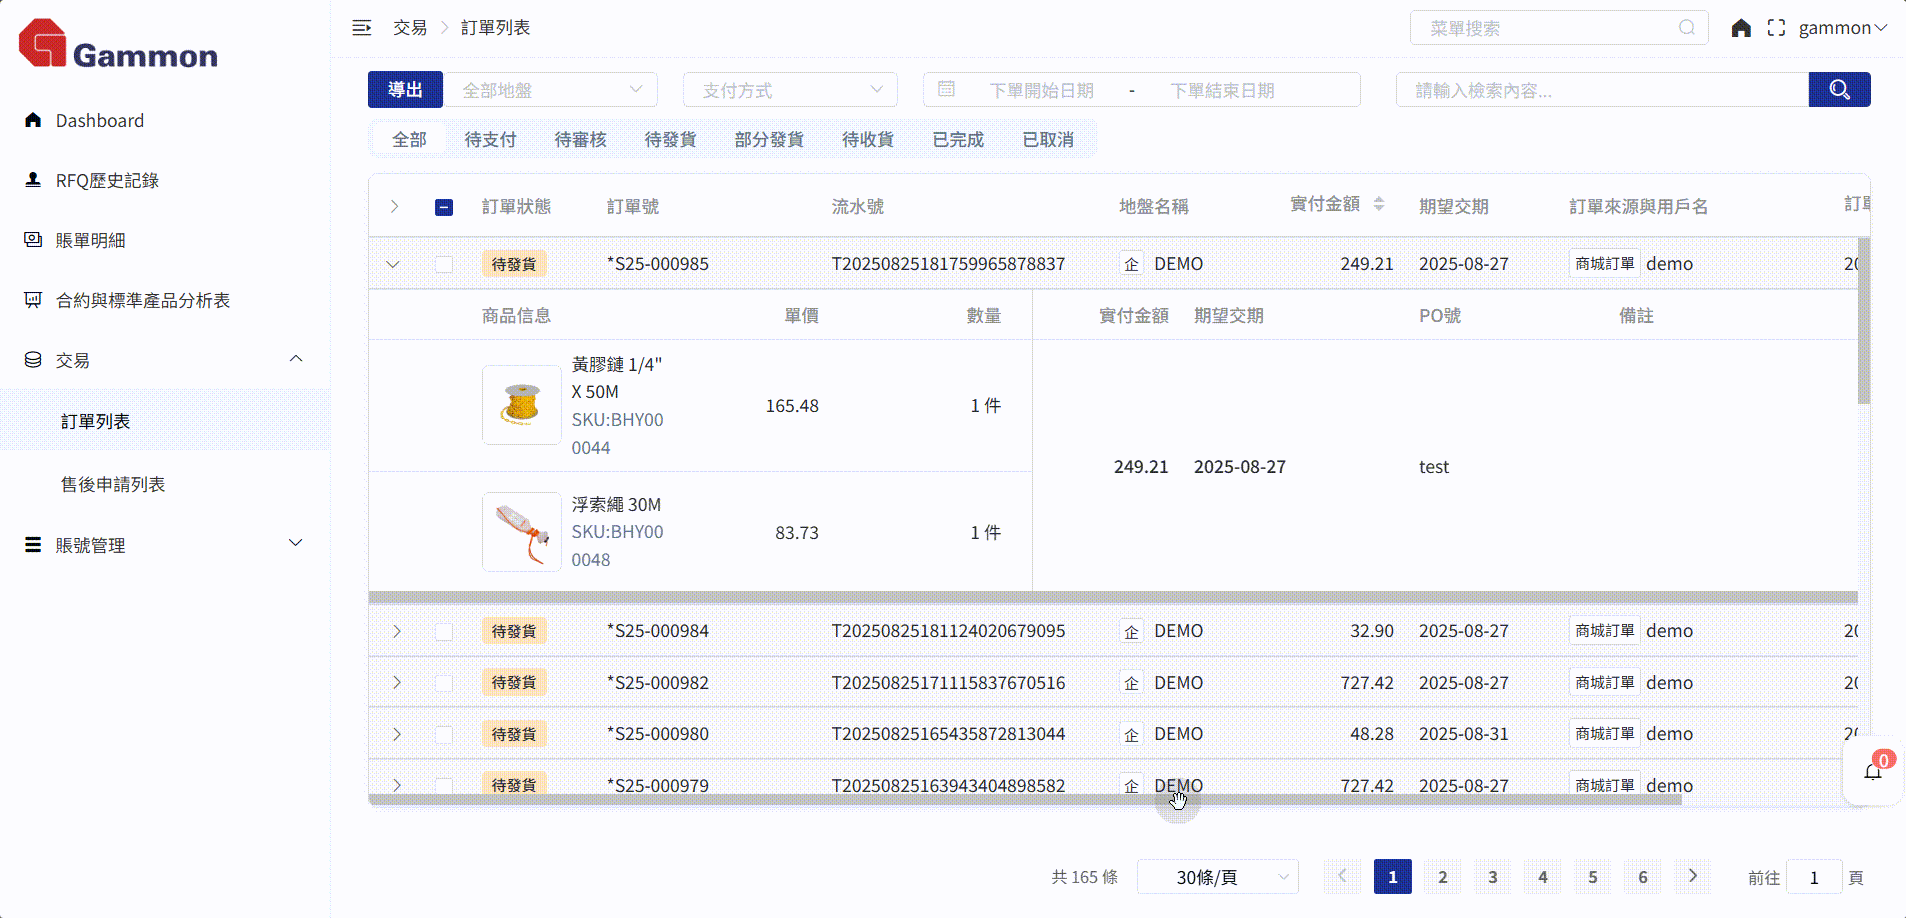
Task: Check the box for order S25-000985
Action: 444,264
